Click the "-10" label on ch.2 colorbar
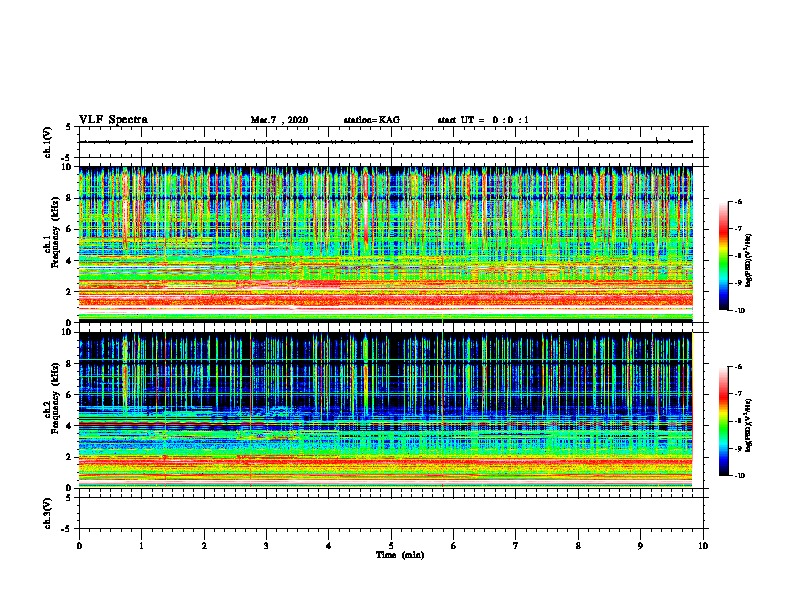The width and height of the screenshot is (792, 612). click(x=739, y=476)
